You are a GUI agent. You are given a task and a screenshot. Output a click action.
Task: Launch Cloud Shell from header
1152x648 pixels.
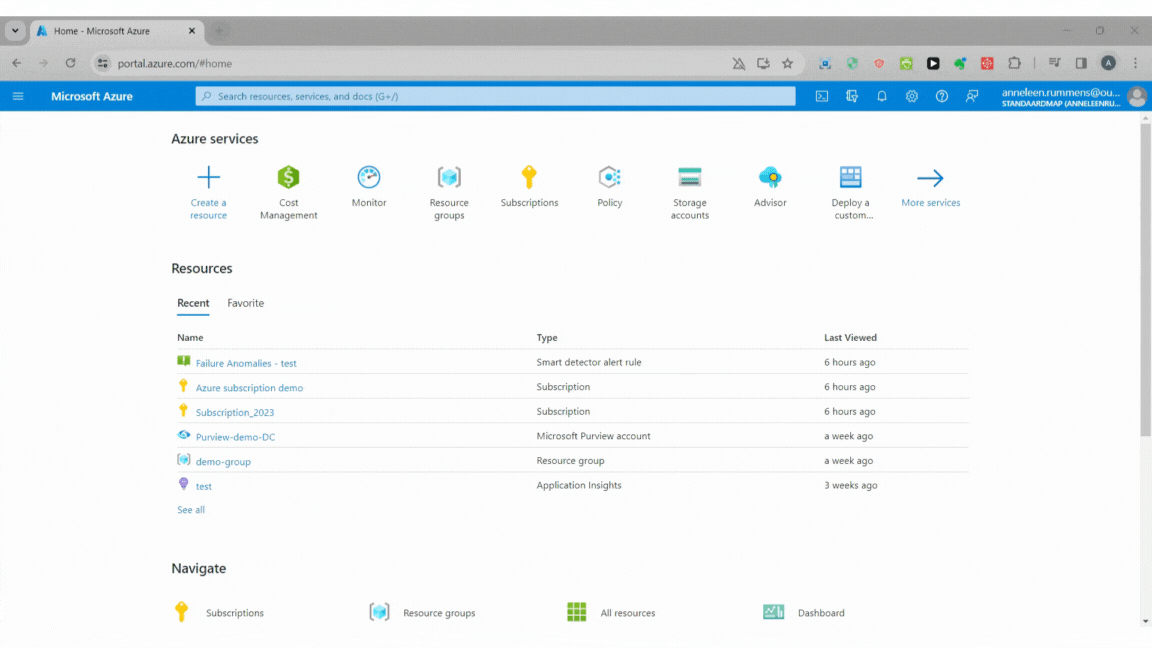click(x=822, y=96)
